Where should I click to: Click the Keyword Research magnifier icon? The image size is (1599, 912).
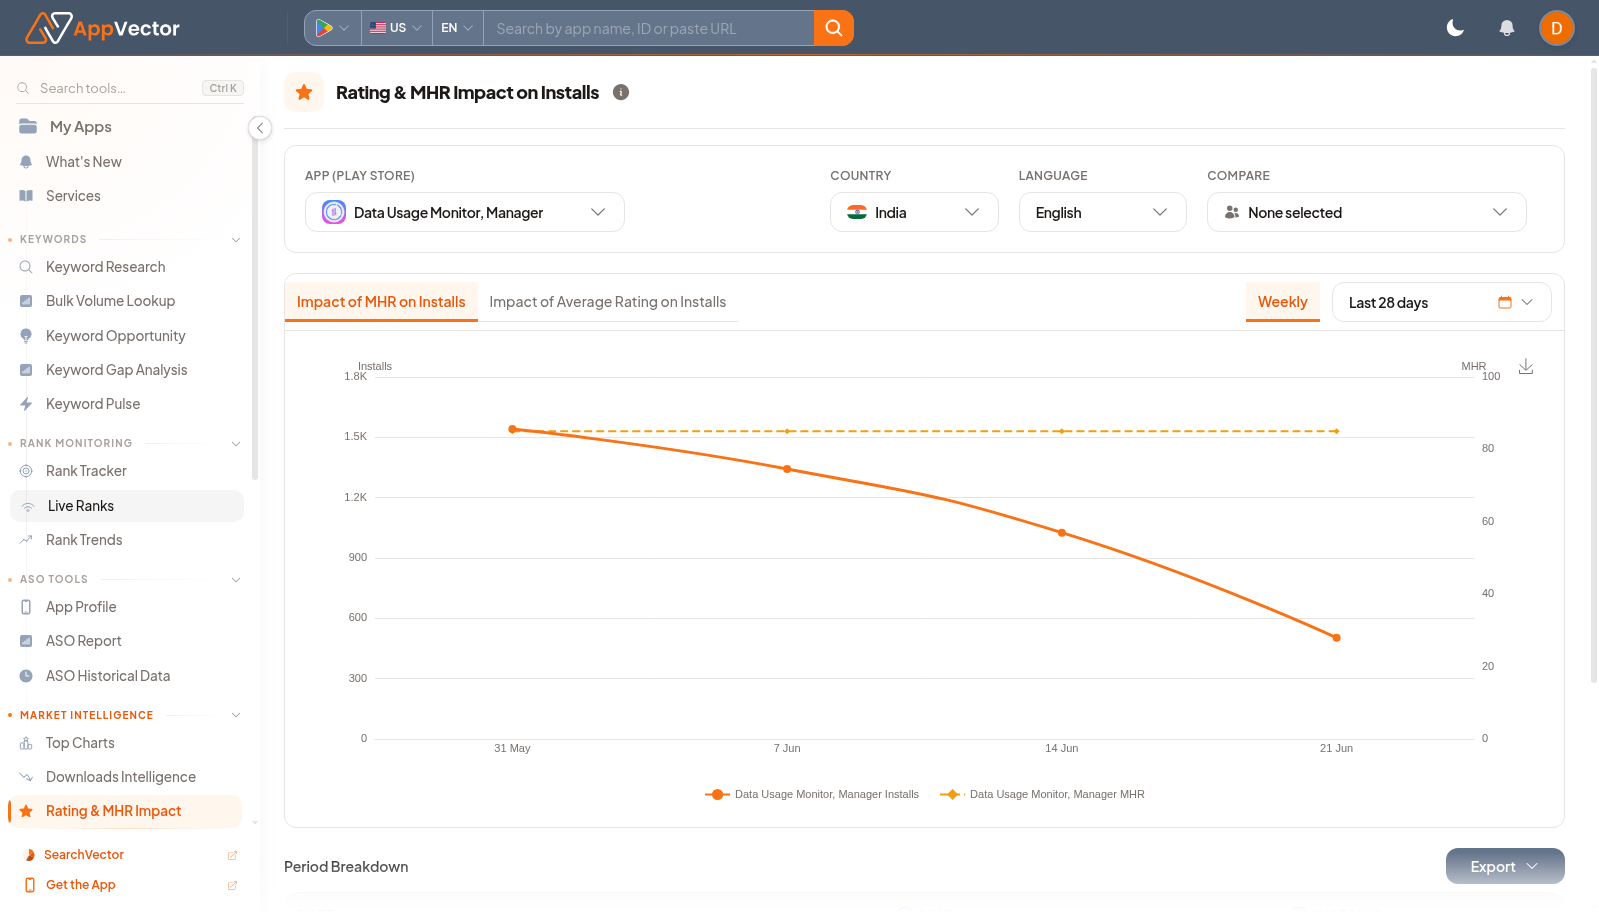26,267
